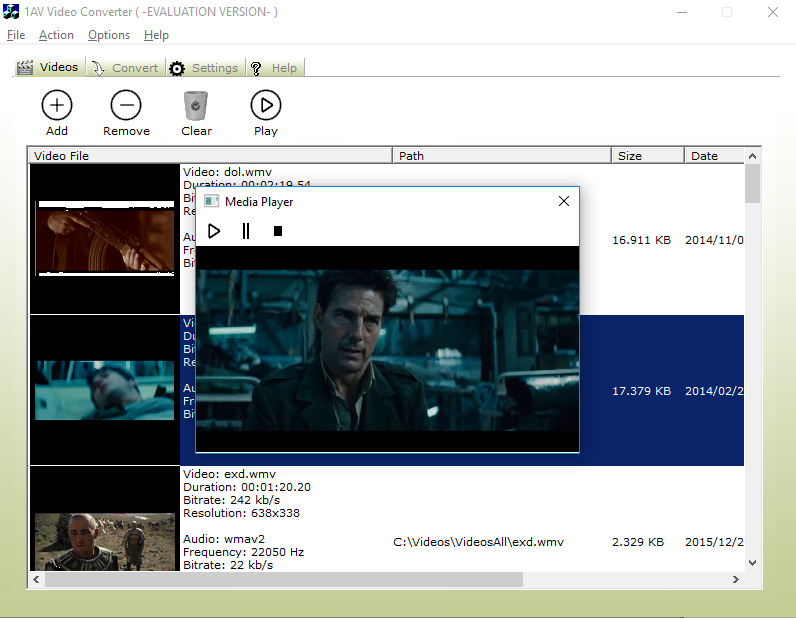Click the 2014/02/2 date cell
The height and width of the screenshot is (618, 796).
(714, 391)
